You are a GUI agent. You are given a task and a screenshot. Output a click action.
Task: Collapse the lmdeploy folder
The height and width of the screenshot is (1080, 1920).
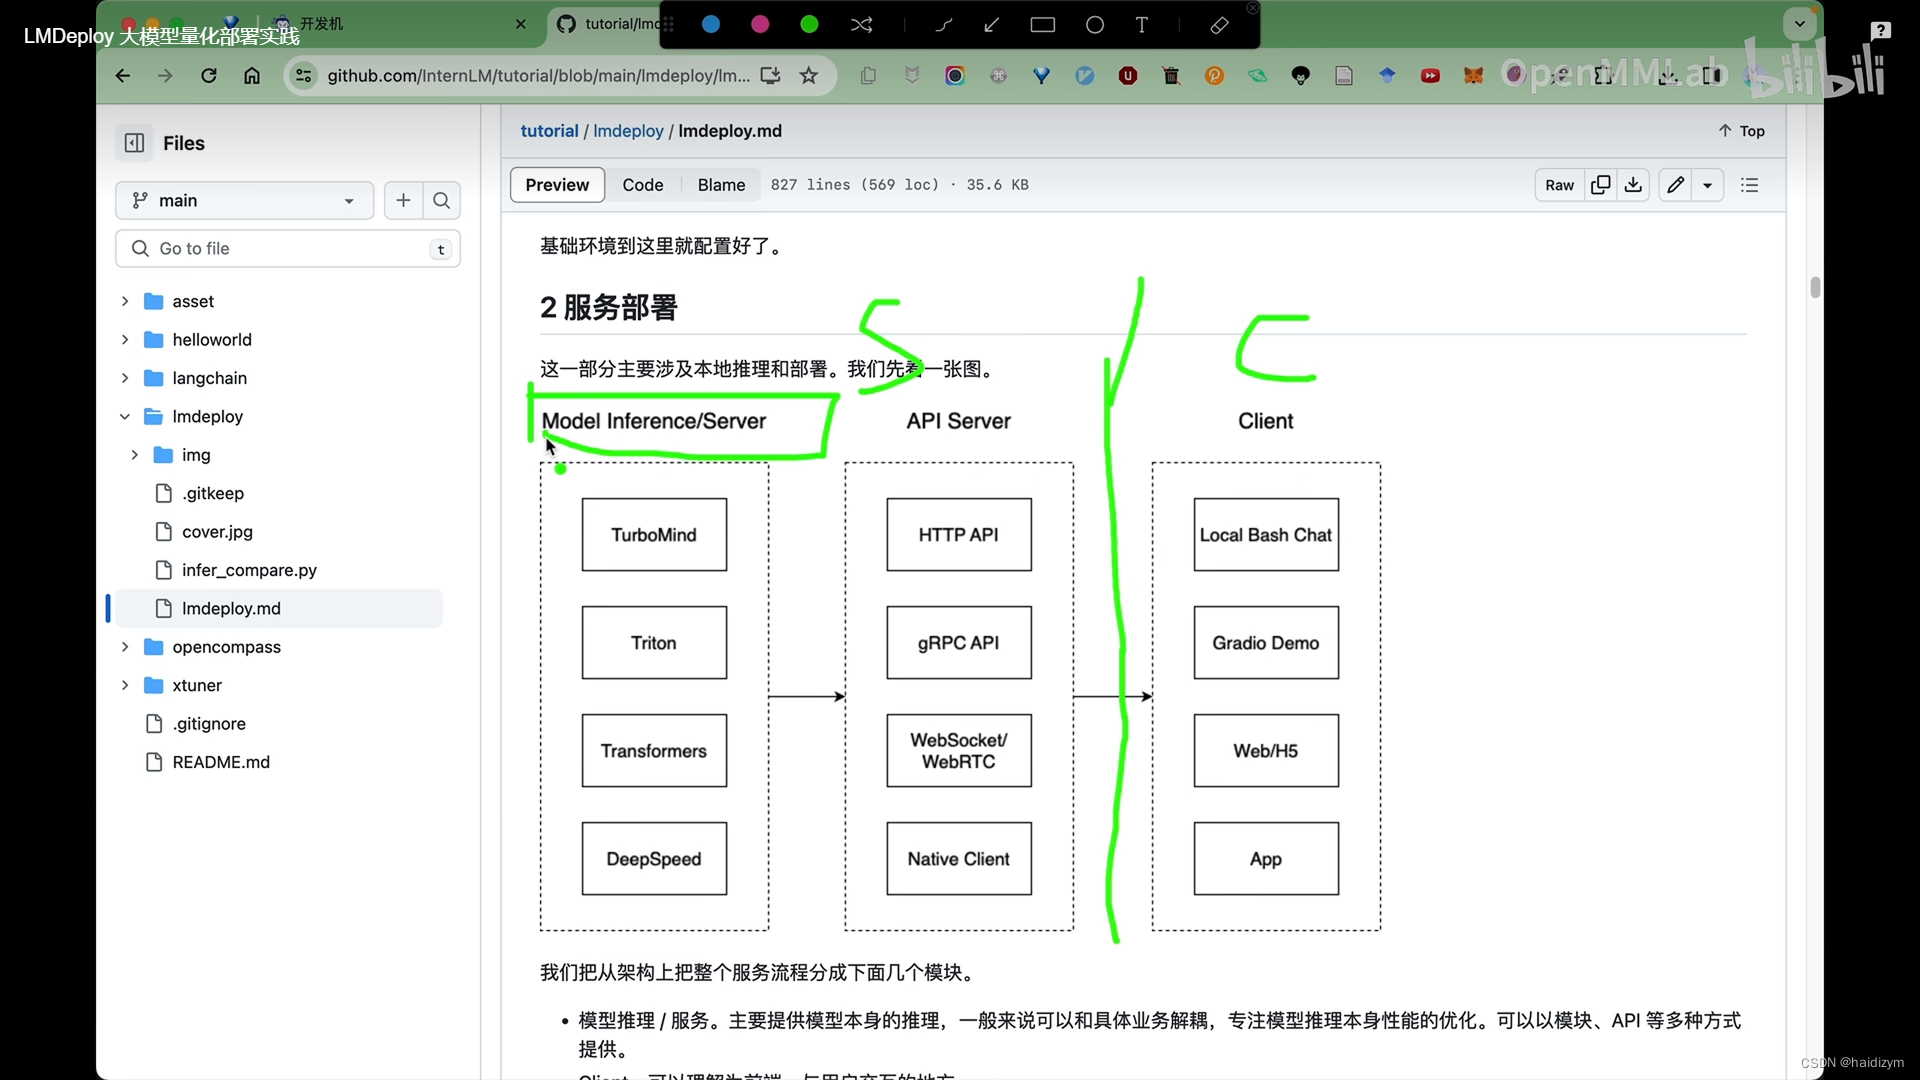[125, 417]
